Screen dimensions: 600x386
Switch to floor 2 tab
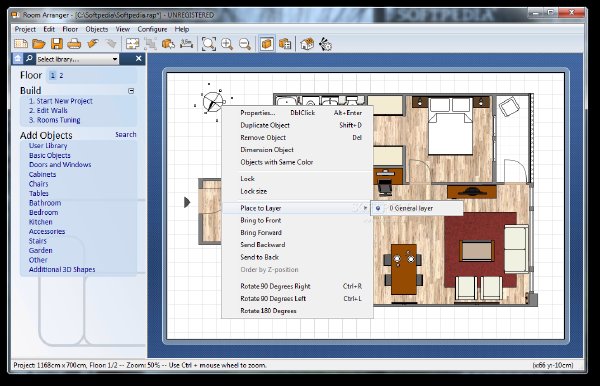(61, 75)
